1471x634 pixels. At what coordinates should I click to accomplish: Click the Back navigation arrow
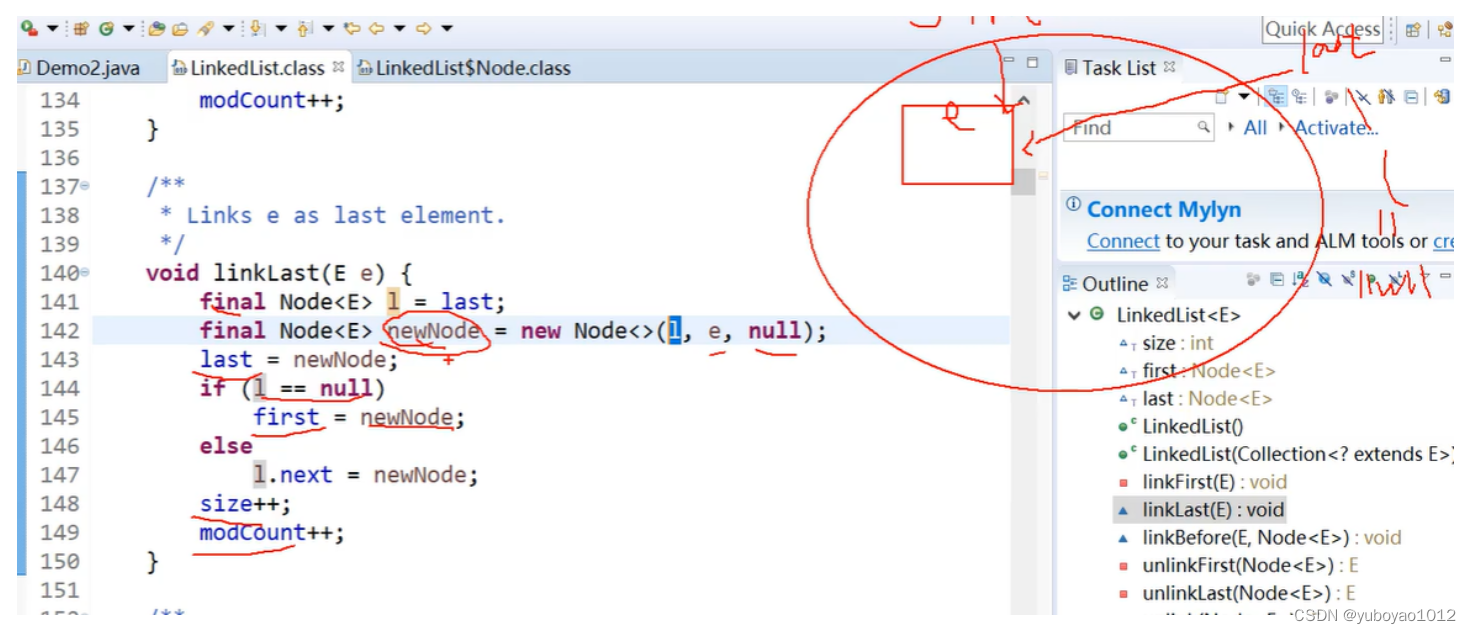pyautogui.click(x=376, y=28)
